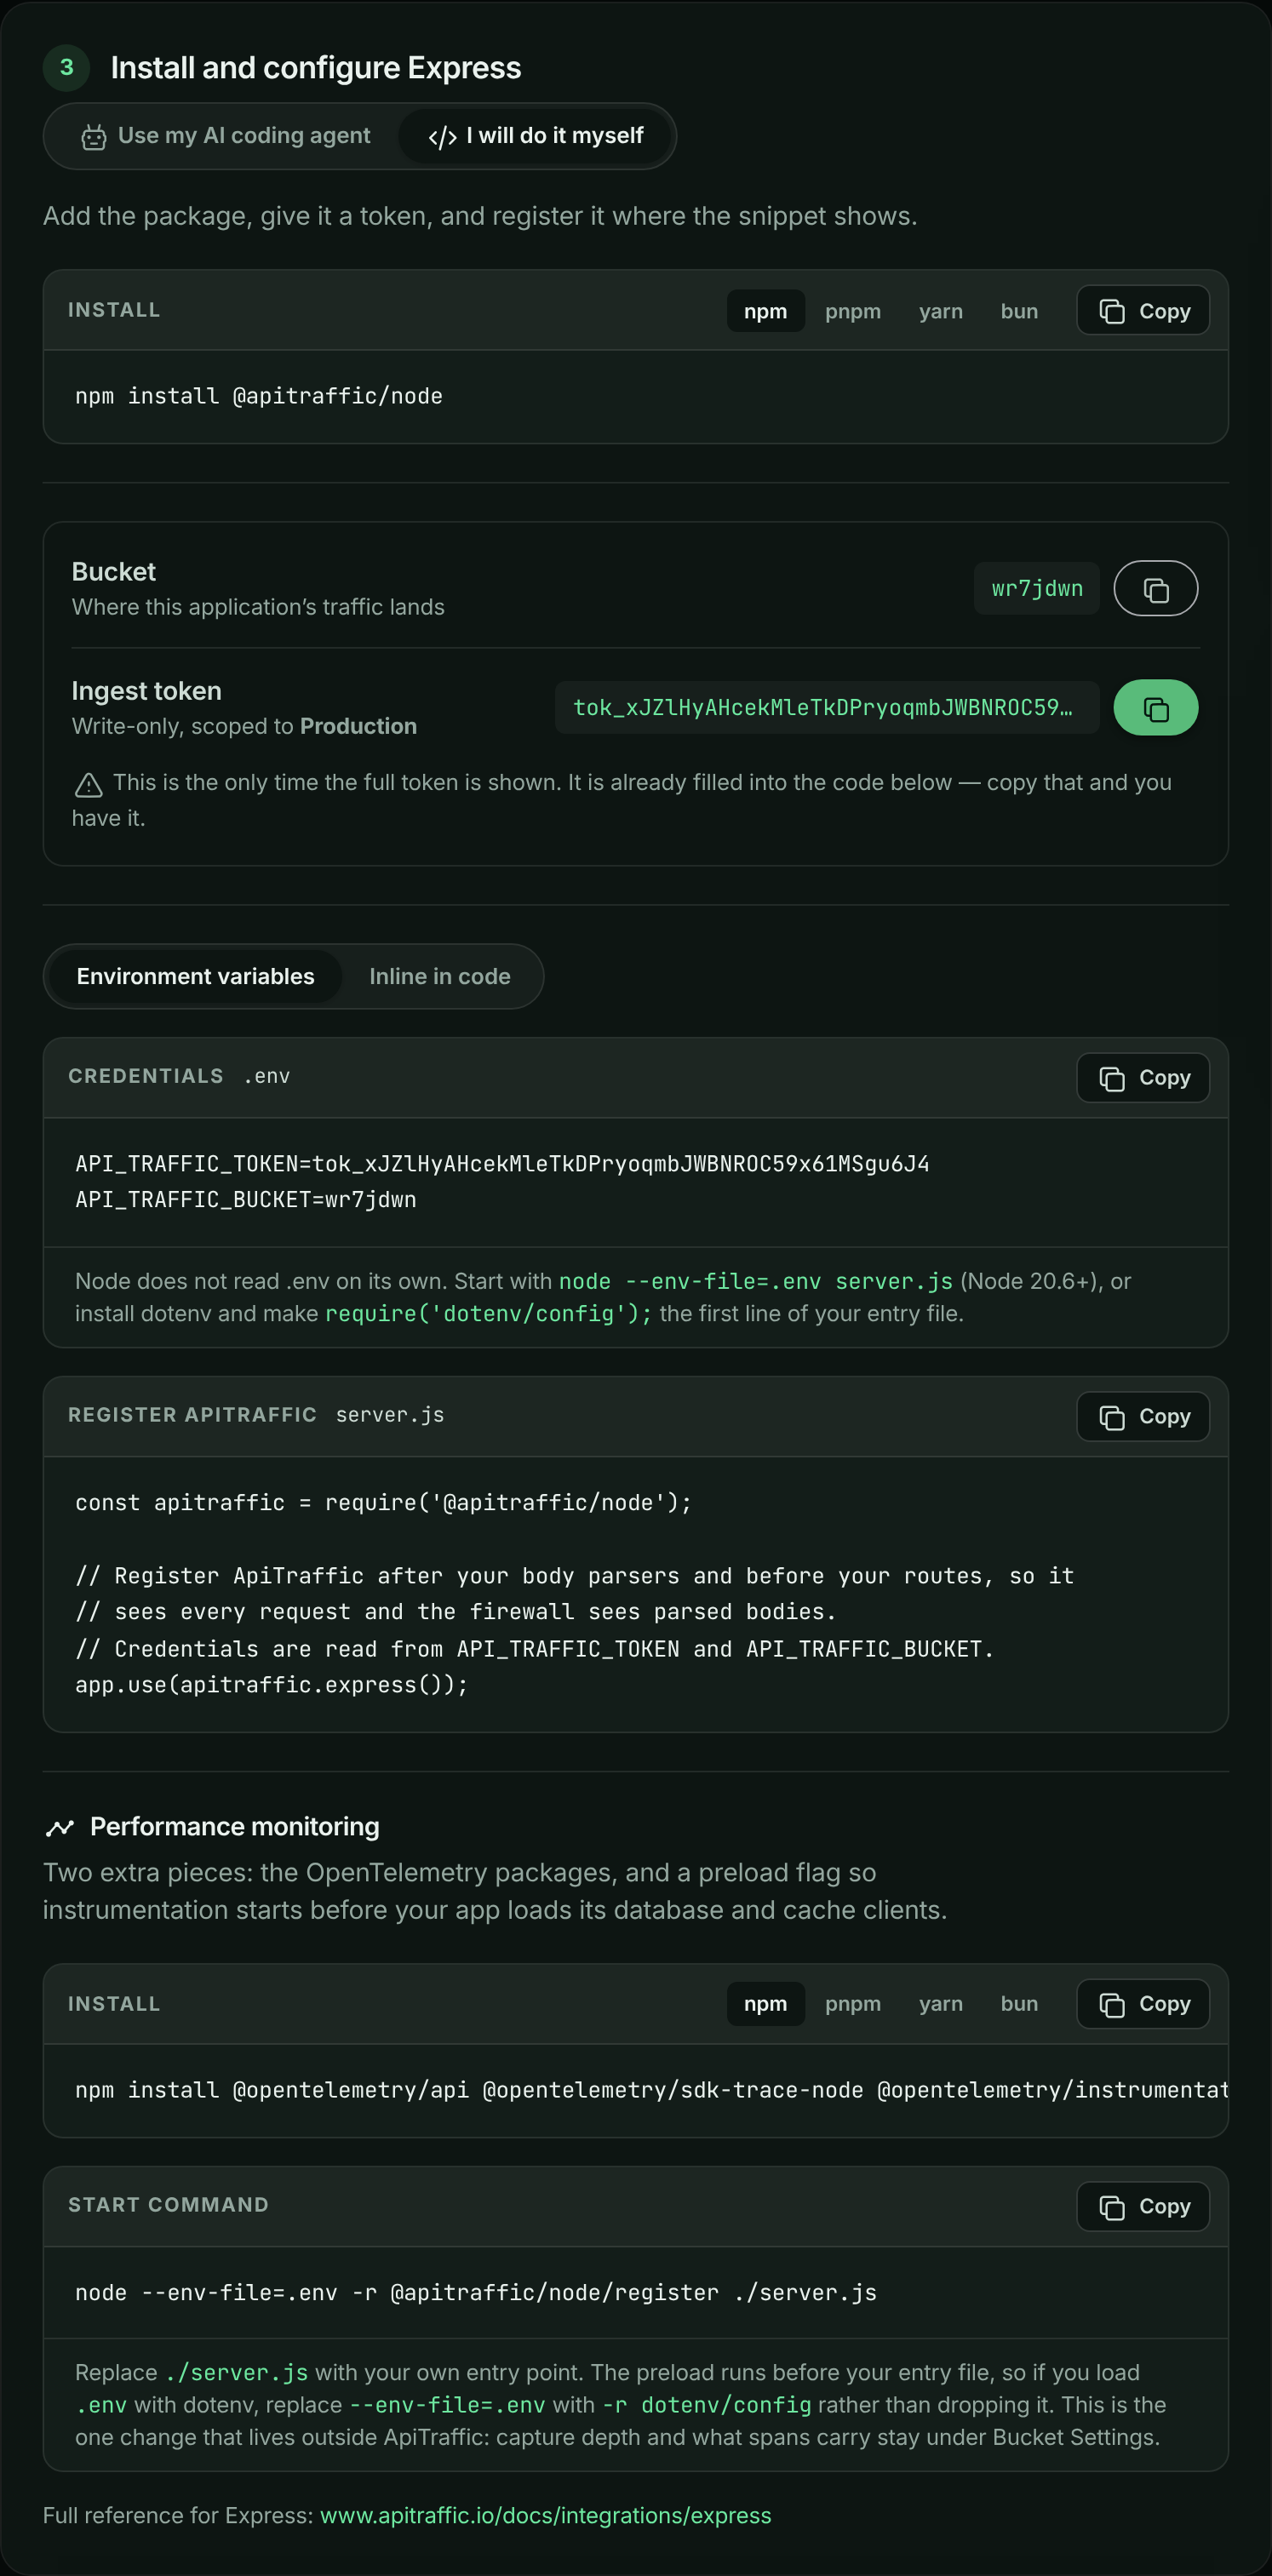The width and height of the screenshot is (1272, 2576).
Task: Select bun tab in first Install block
Action: [x=1019, y=311]
